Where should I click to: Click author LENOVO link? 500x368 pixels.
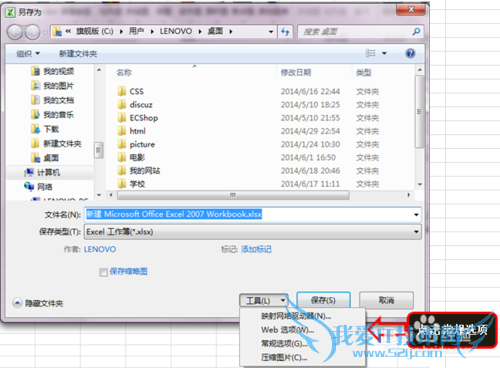pos(100,249)
